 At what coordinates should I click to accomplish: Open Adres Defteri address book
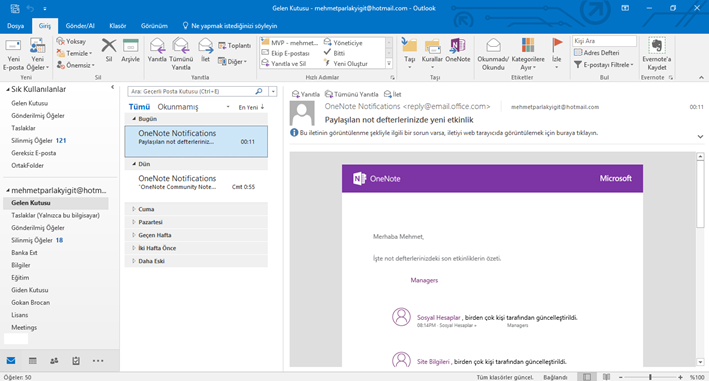(x=596, y=53)
